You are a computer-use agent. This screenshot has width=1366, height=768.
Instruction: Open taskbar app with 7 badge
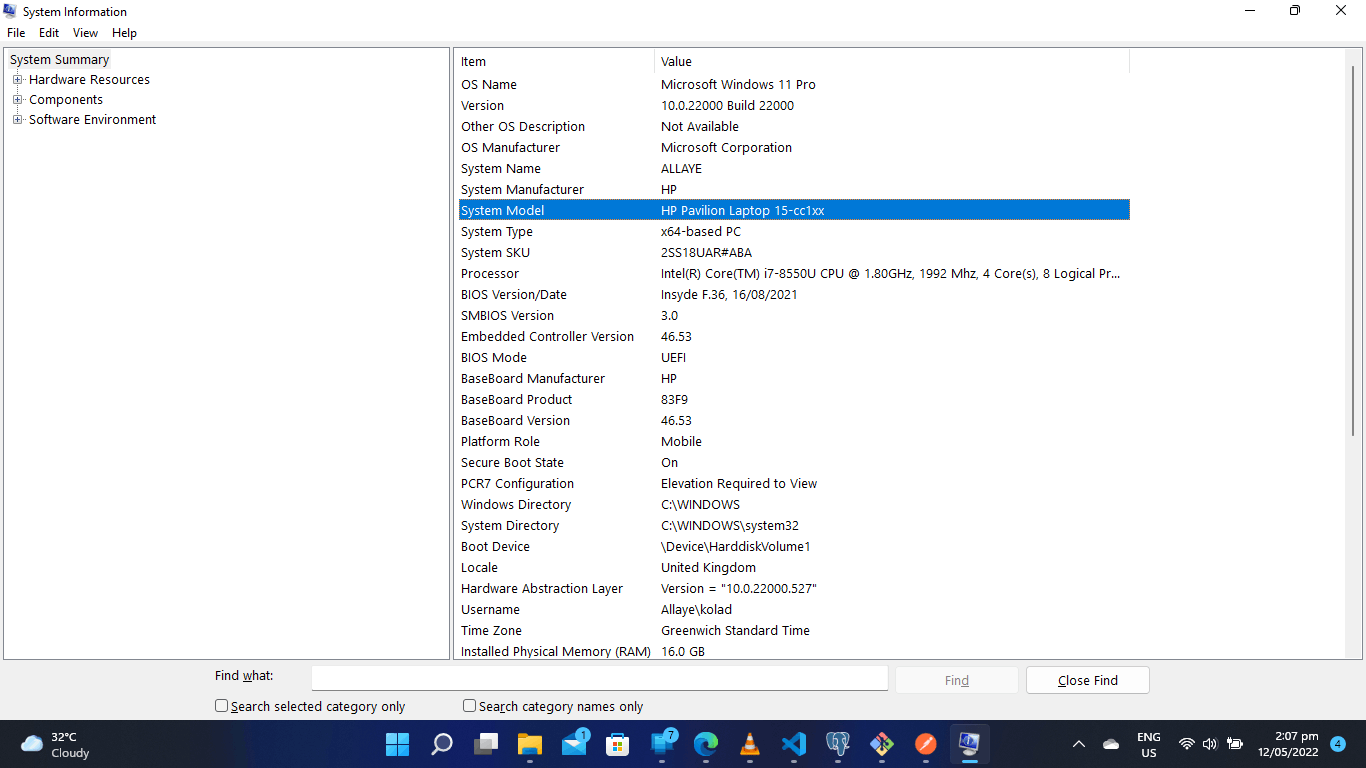pyautogui.click(x=663, y=744)
